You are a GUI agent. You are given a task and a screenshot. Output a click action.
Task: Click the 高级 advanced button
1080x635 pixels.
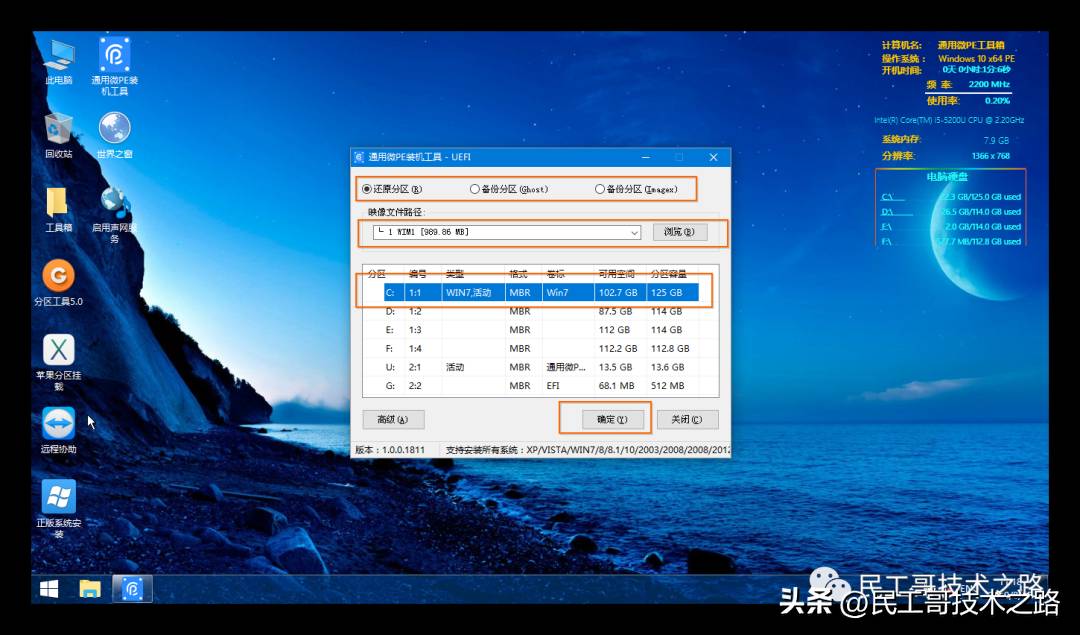(x=393, y=419)
